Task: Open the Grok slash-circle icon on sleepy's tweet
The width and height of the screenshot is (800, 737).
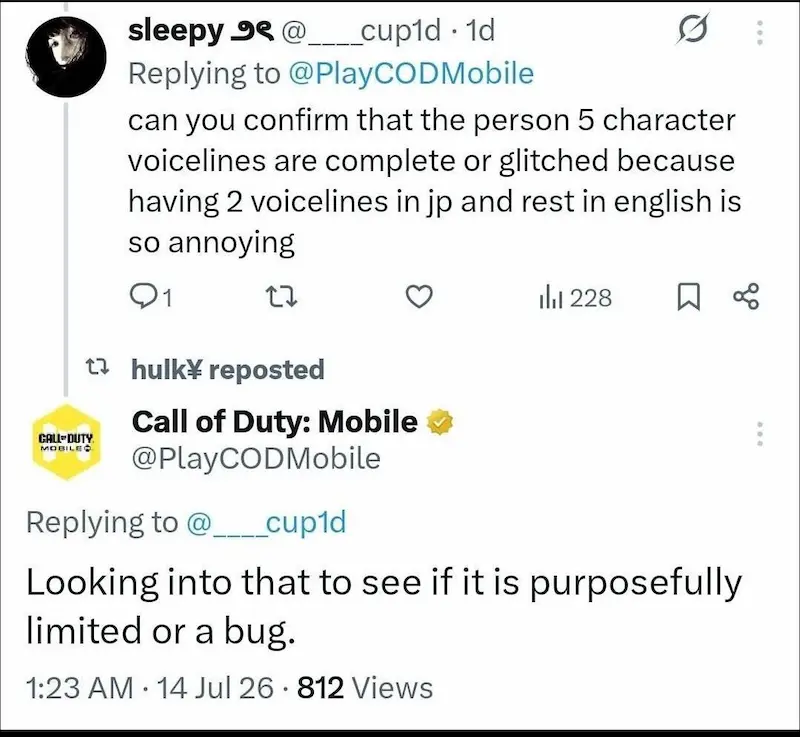Action: tap(693, 31)
